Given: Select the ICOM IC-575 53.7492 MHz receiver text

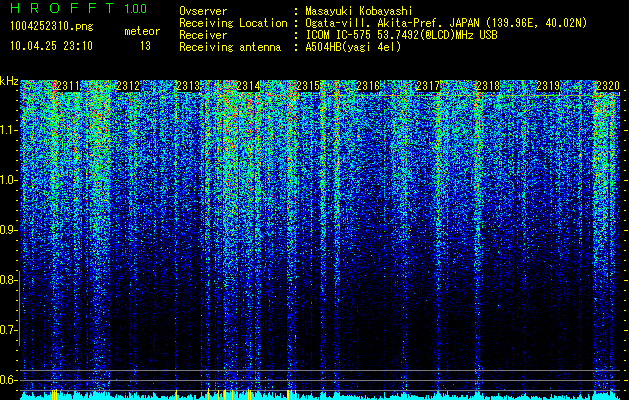Looking at the screenshot, I should tap(401, 35).
